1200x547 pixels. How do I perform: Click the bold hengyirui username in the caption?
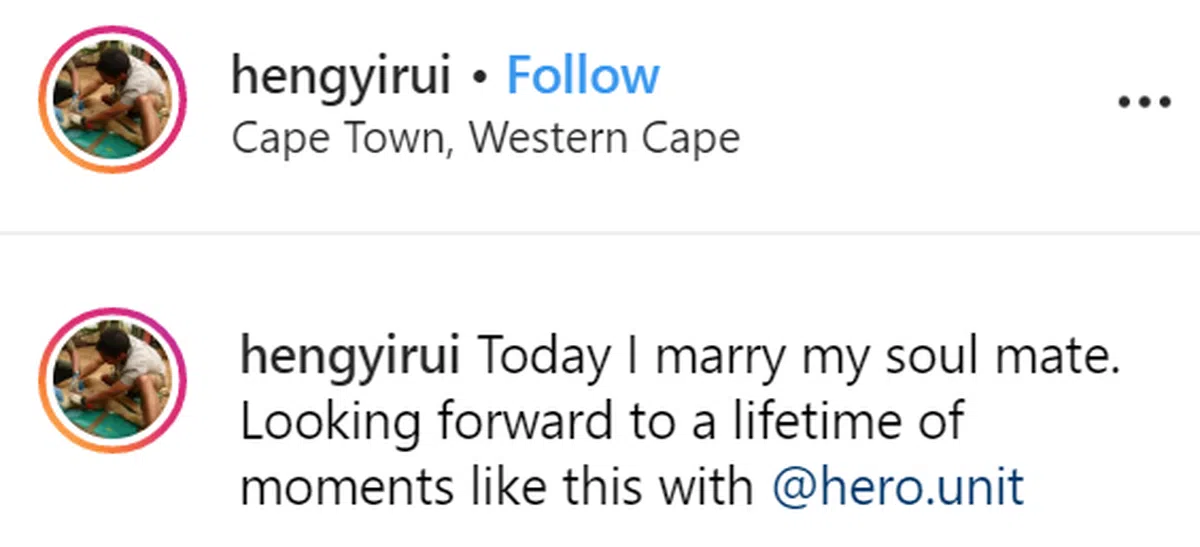coord(350,359)
